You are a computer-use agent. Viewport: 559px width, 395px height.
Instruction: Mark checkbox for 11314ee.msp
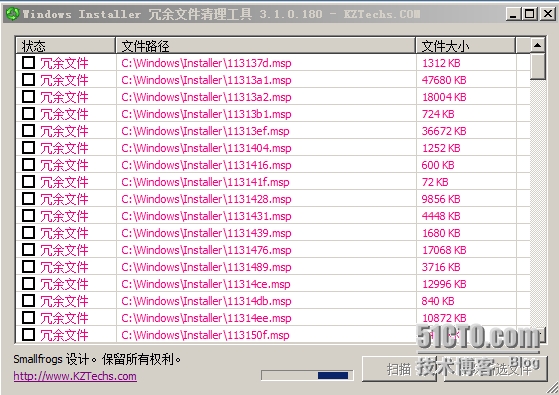pyautogui.click(x=29, y=318)
